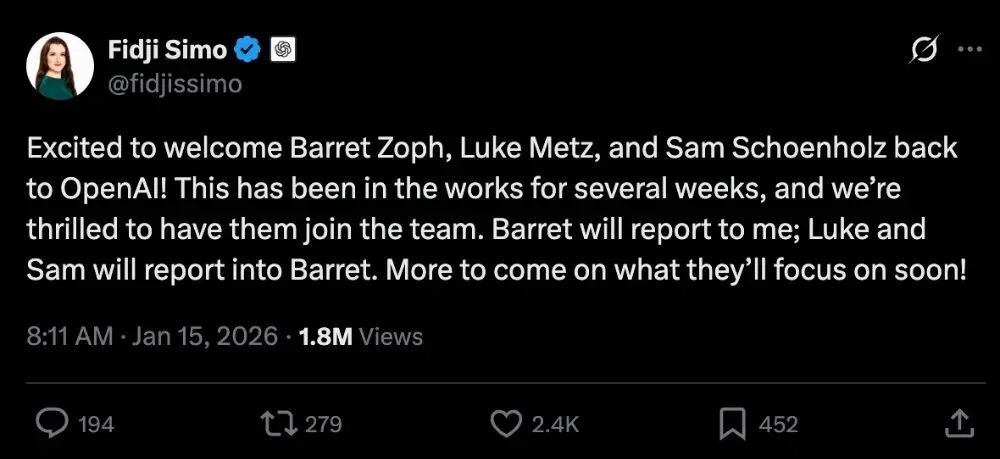Open Fidji Simo's profile picture

coord(61,66)
